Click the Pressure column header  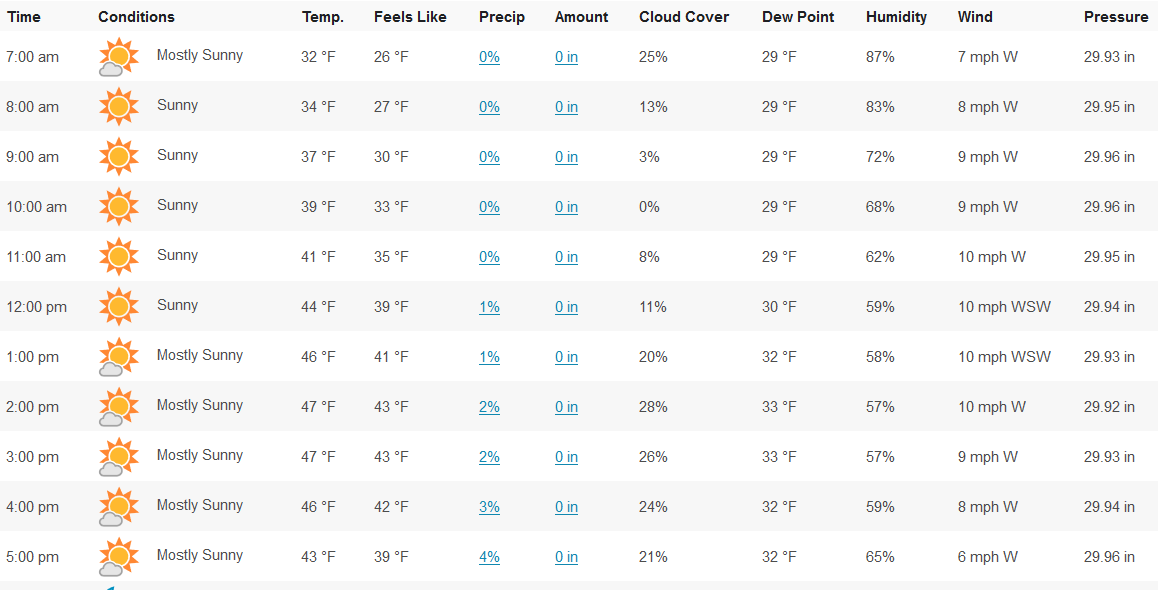pyautogui.click(x=1116, y=17)
